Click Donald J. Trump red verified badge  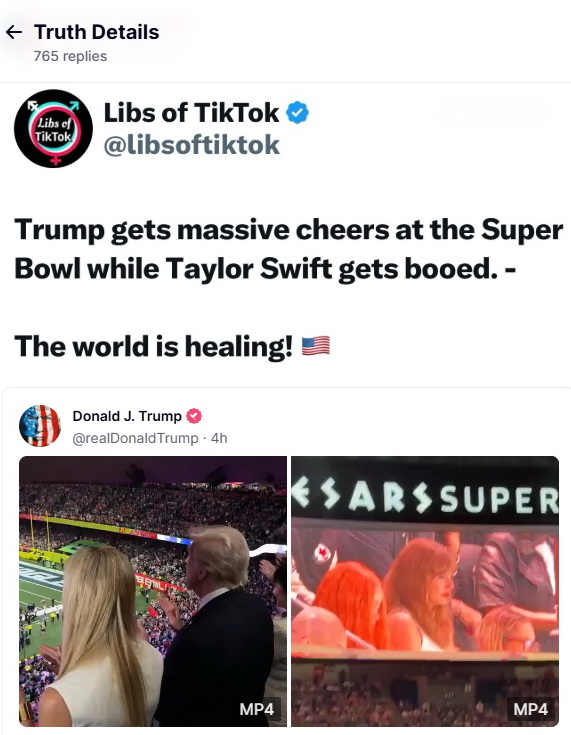194,416
